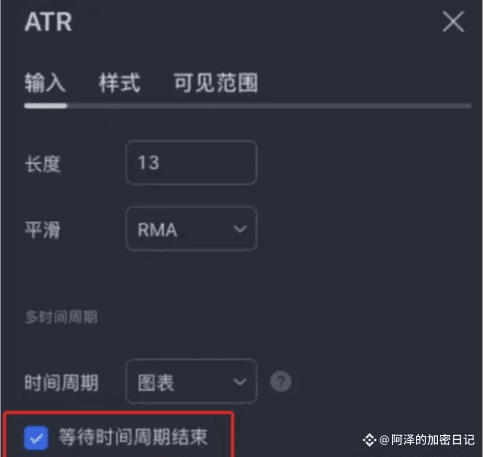Click the 多时间周期 section heading
Image resolution: width=483 pixels, height=457 pixels.
pyautogui.click(x=61, y=317)
